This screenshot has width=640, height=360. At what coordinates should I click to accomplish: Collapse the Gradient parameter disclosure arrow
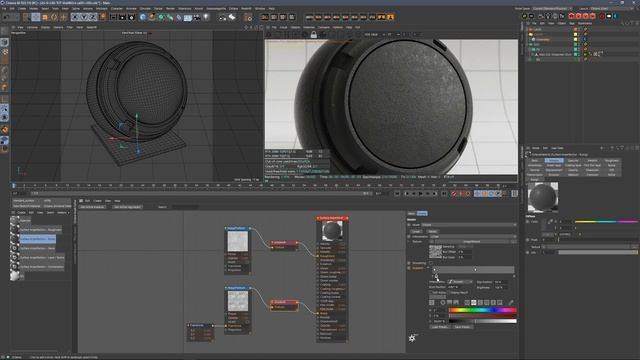tap(428, 268)
